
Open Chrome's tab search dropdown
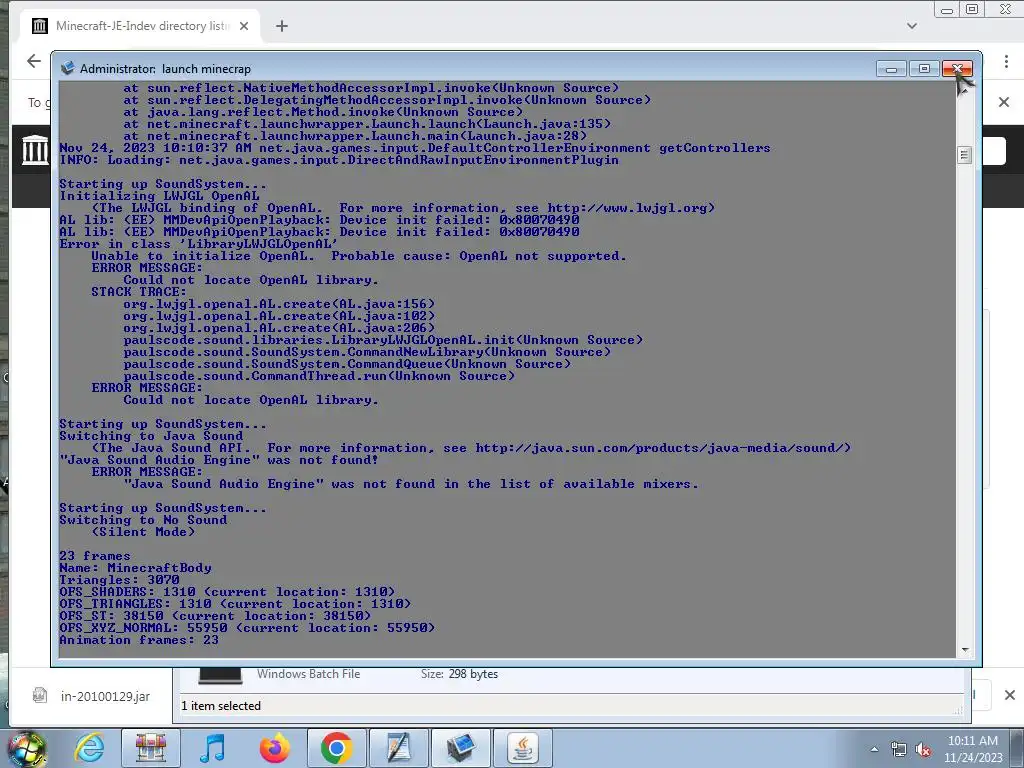(x=912, y=26)
